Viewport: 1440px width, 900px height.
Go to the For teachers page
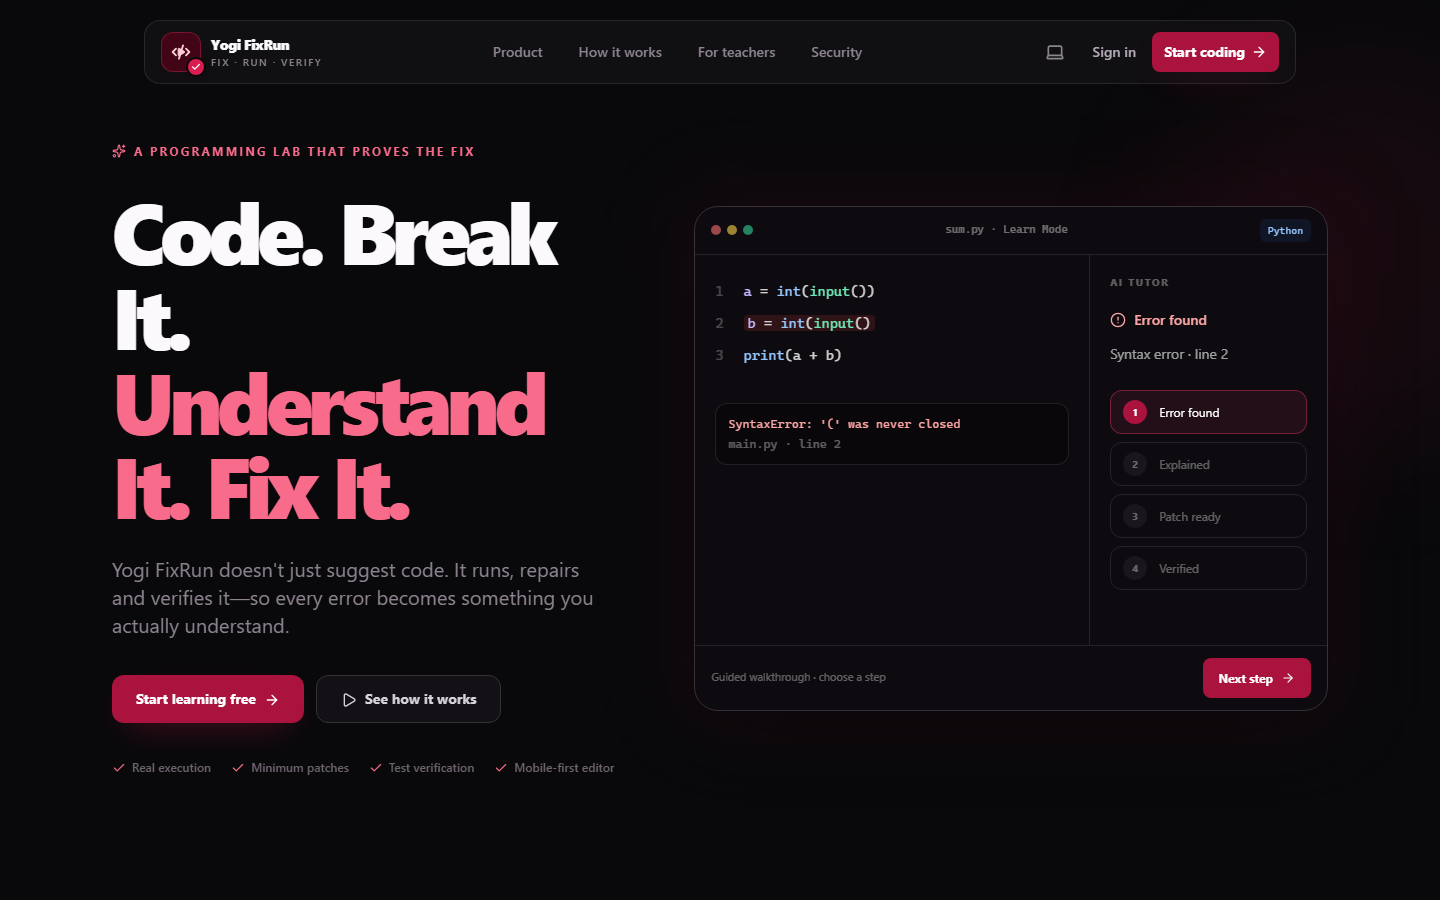pos(736,52)
